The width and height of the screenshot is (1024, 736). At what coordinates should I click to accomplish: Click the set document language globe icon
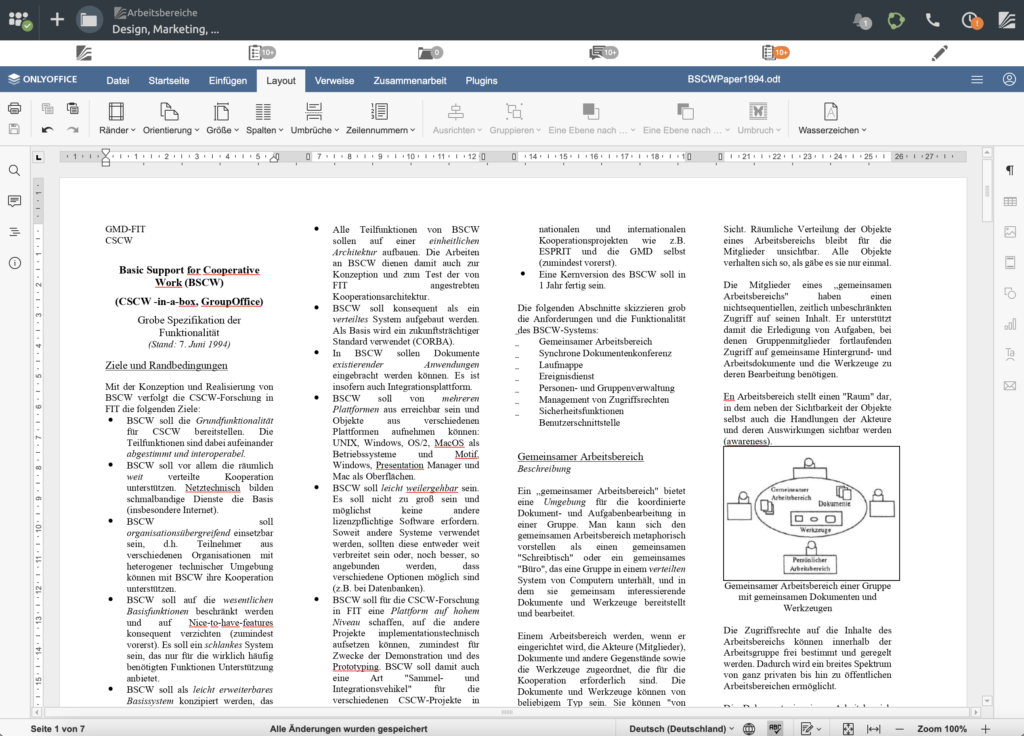pos(750,729)
